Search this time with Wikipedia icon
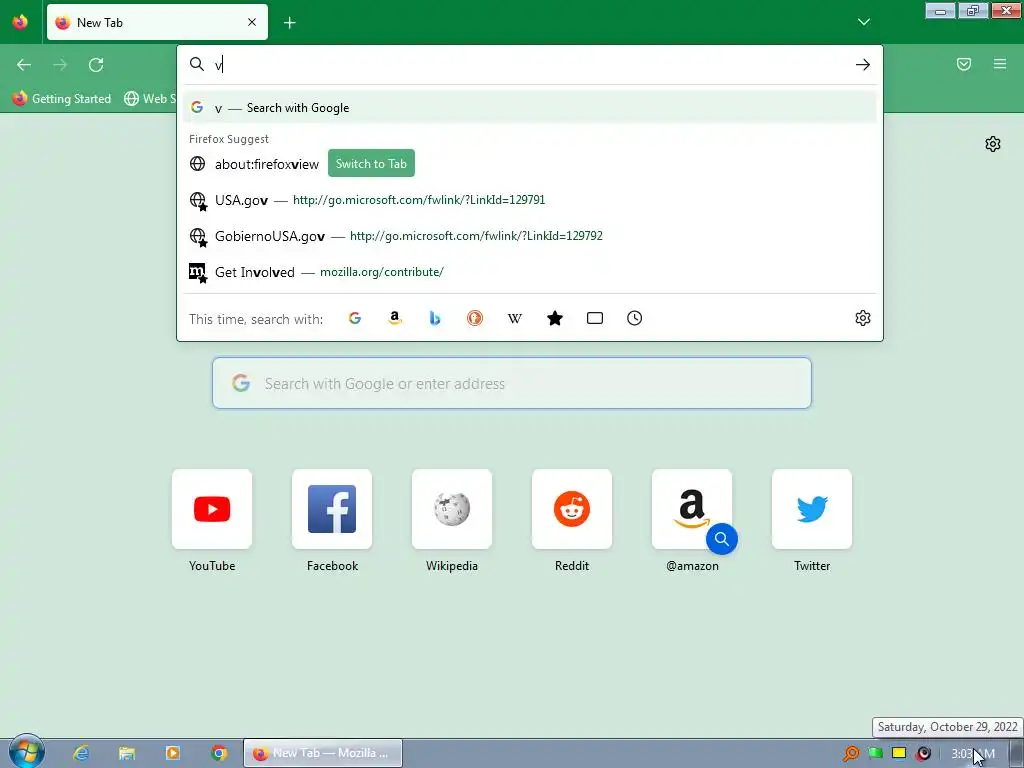Screen dimensions: 1024x768 [515, 318]
